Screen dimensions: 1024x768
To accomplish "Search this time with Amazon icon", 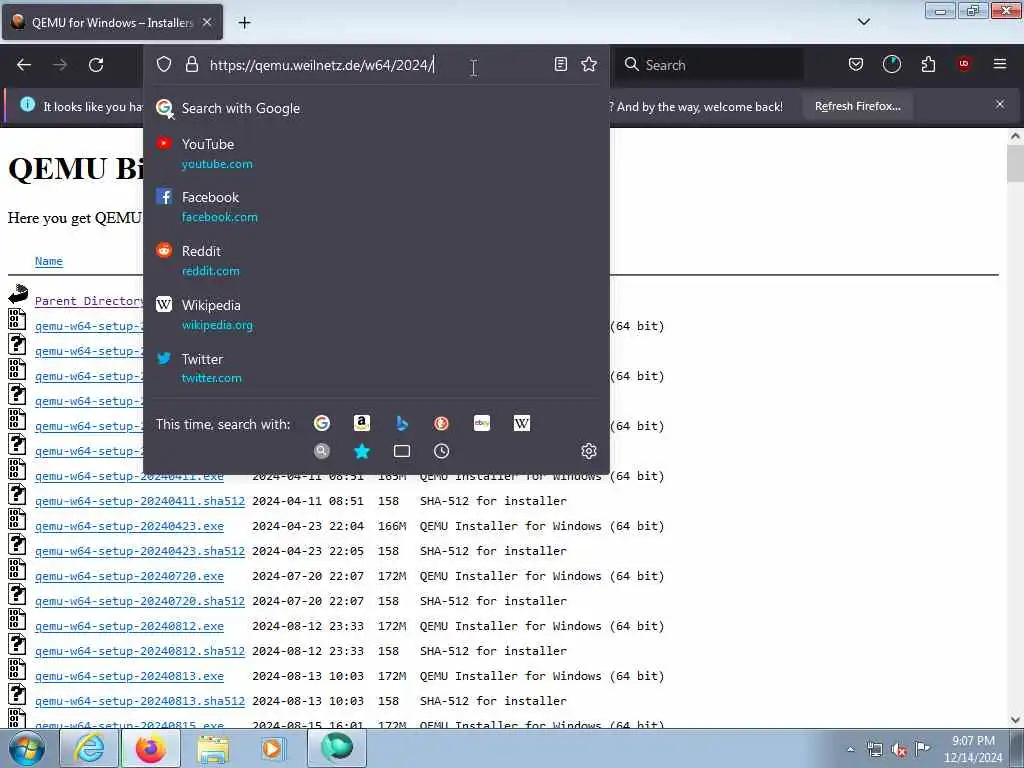I will 362,423.
